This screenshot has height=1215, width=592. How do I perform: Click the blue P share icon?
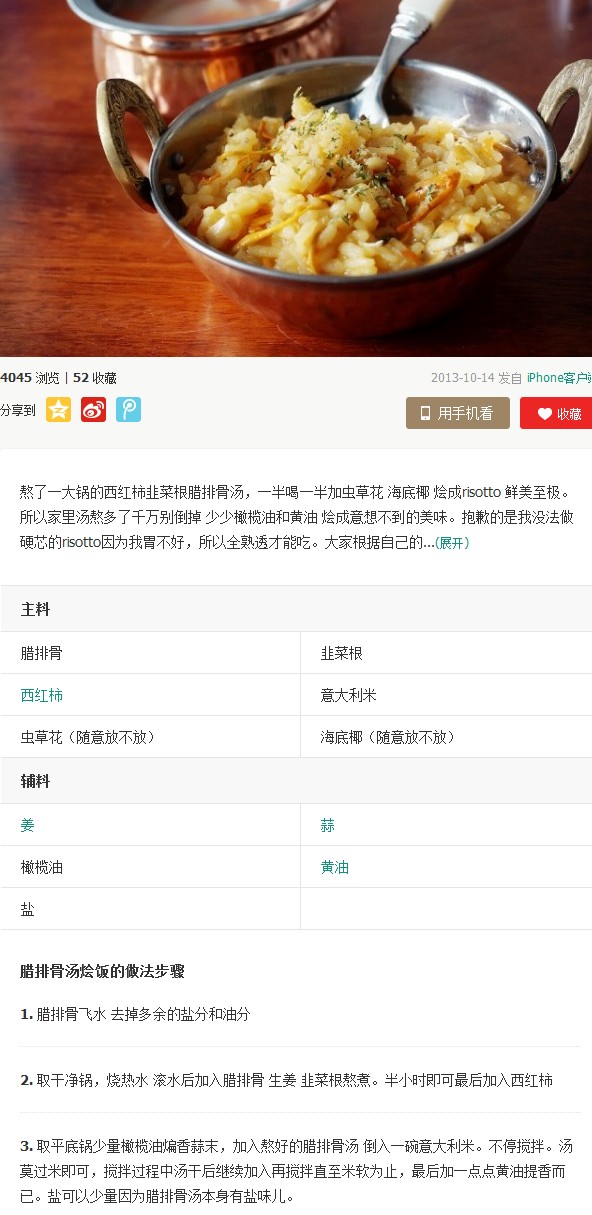pos(128,410)
